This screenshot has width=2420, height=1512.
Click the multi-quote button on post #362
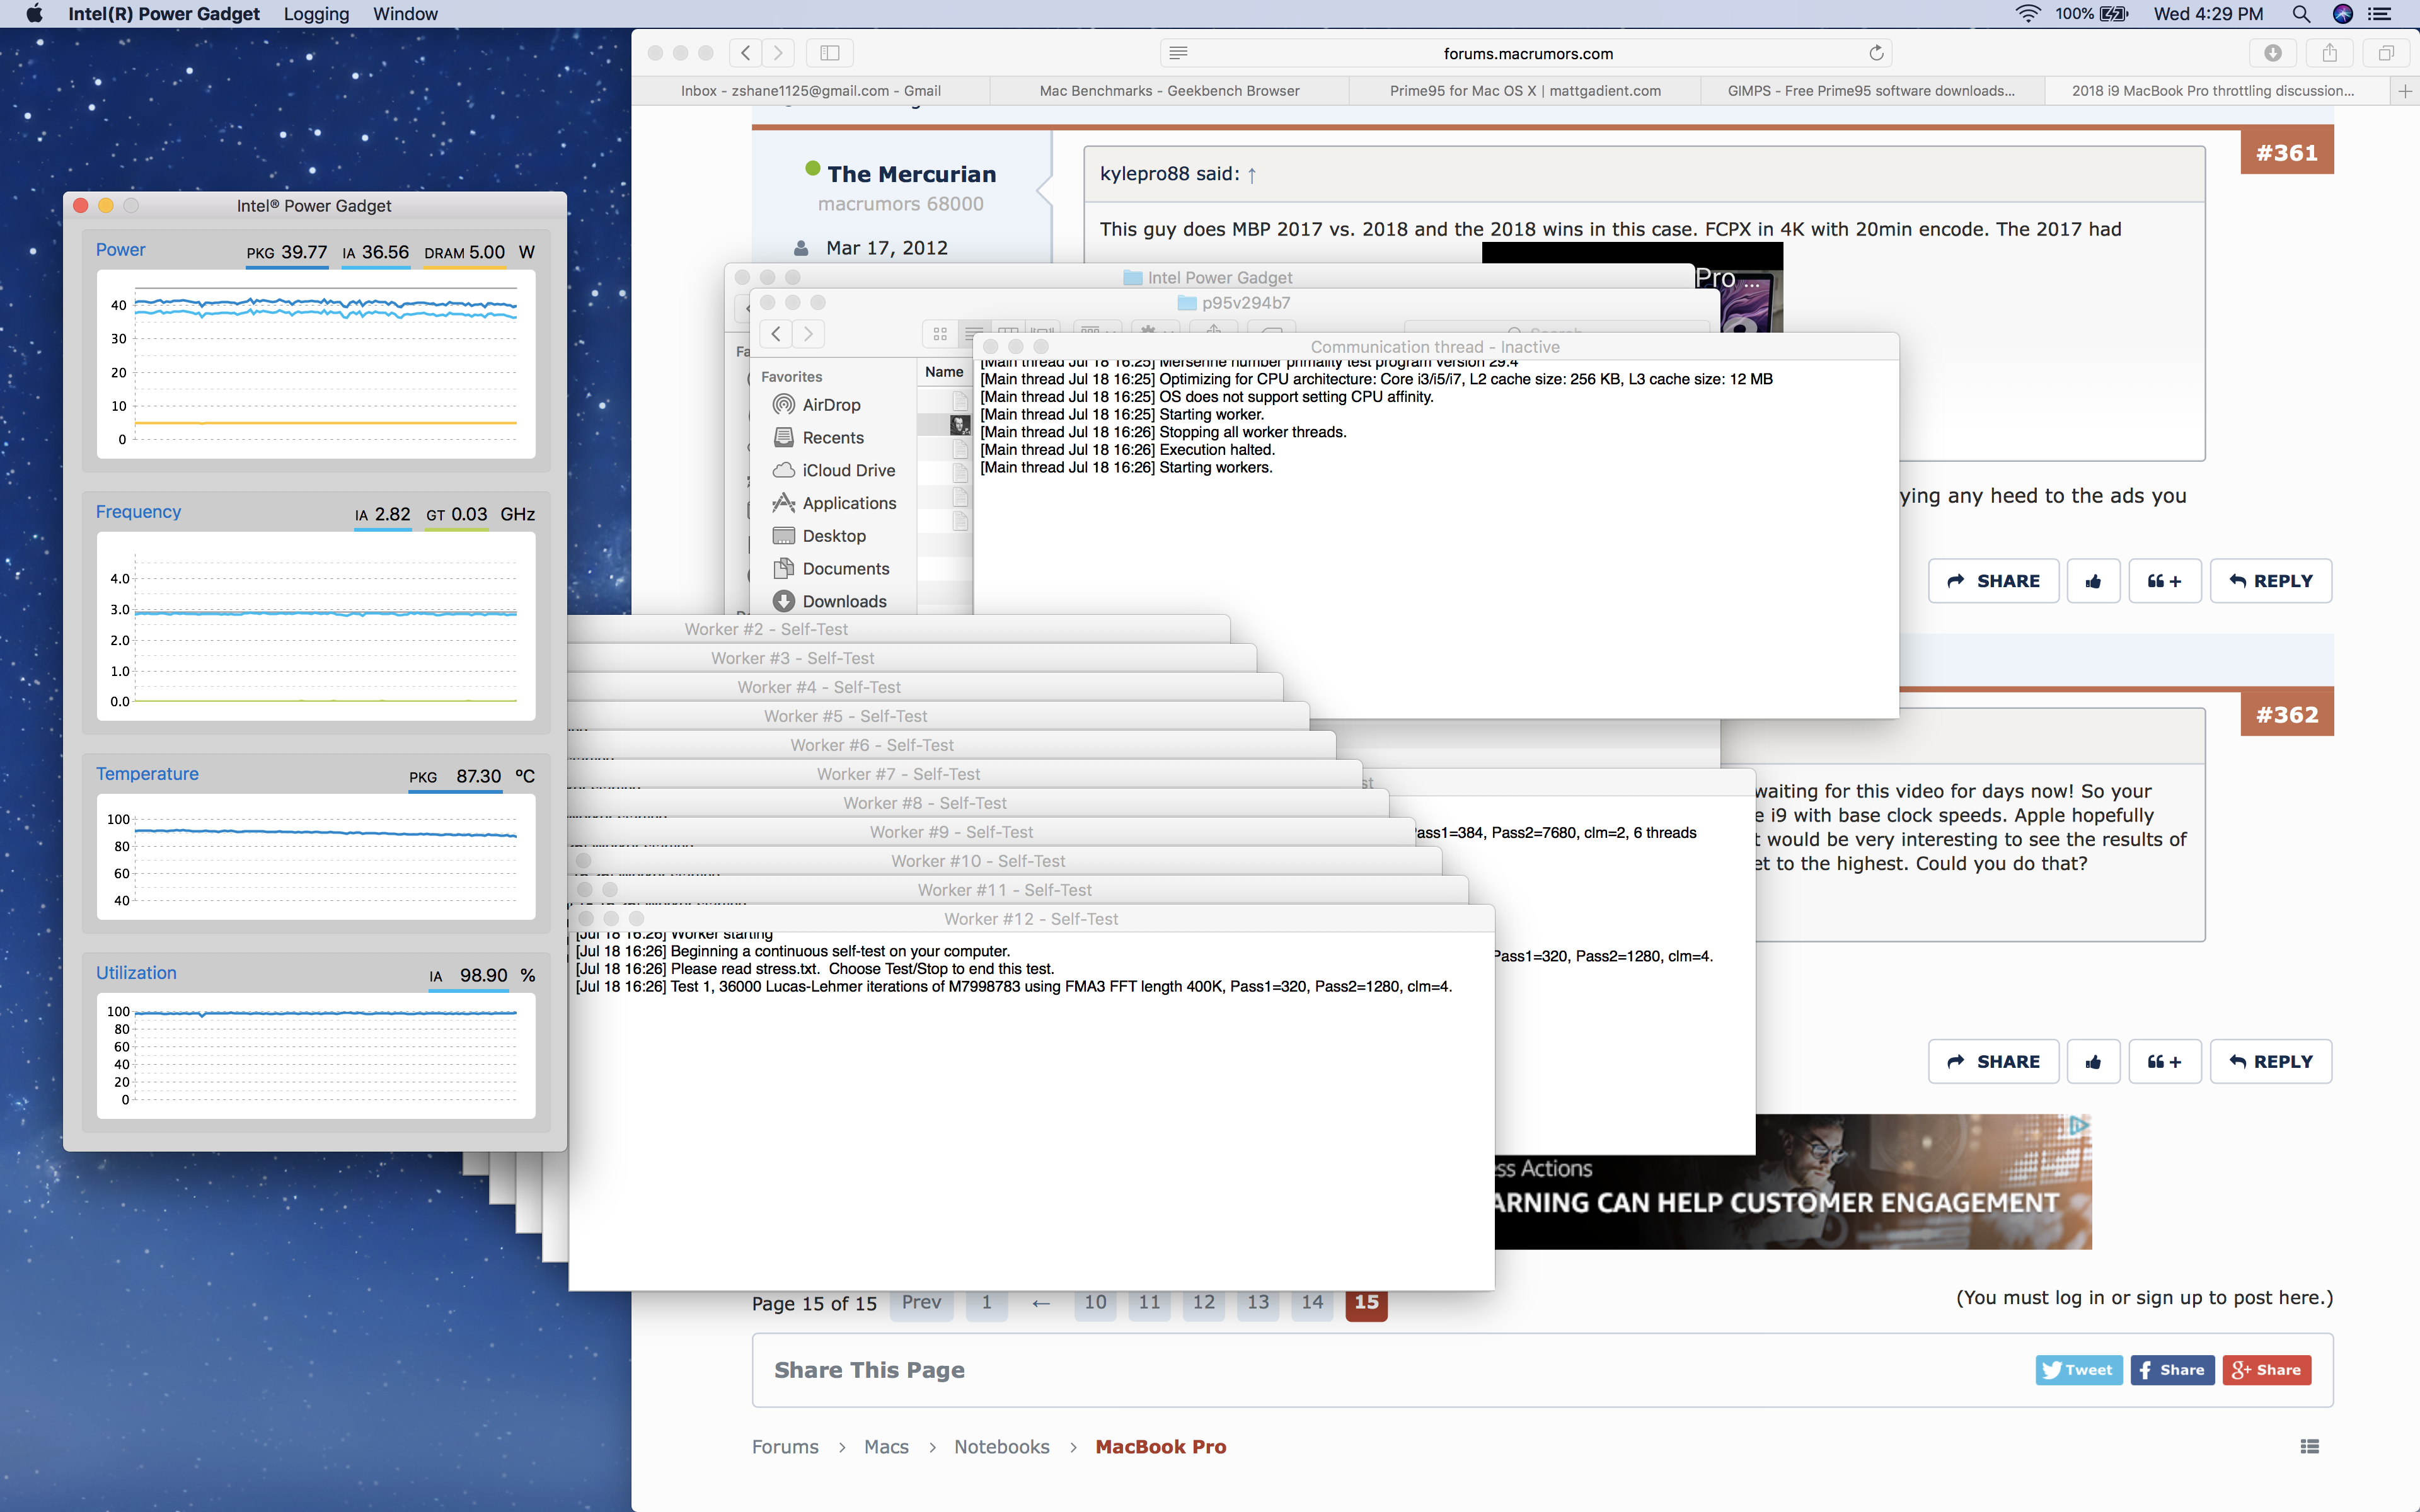click(2164, 1062)
